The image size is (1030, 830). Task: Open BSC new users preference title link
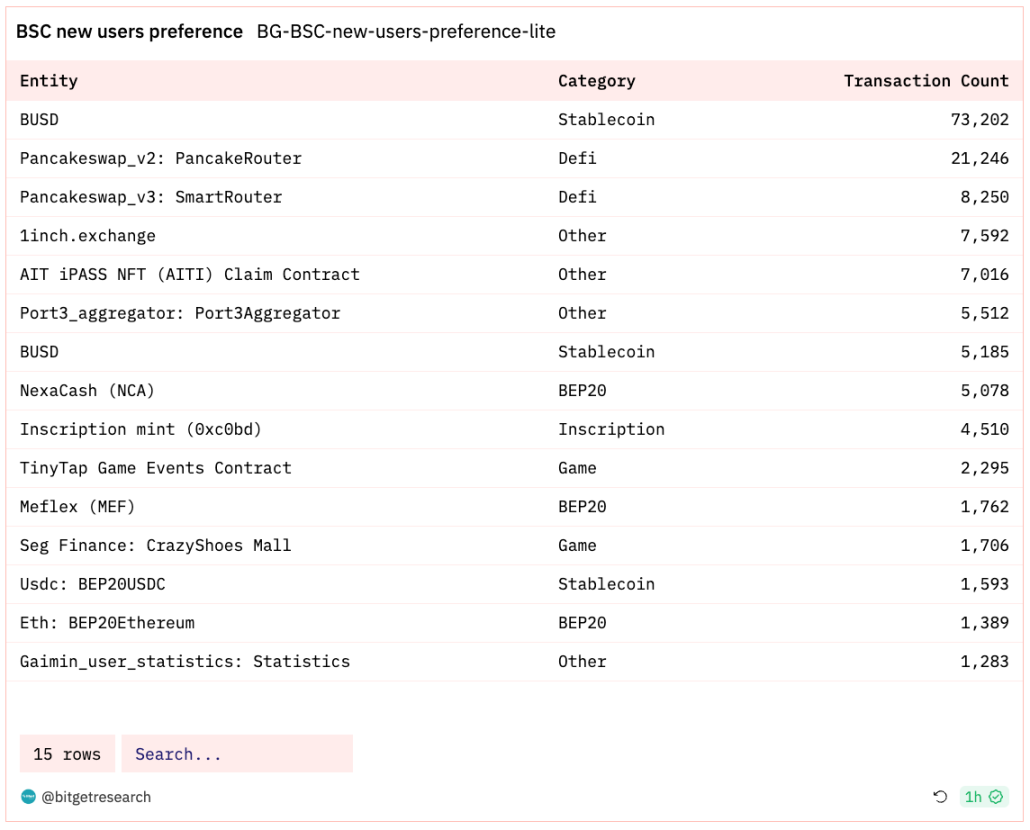[129, 32]
